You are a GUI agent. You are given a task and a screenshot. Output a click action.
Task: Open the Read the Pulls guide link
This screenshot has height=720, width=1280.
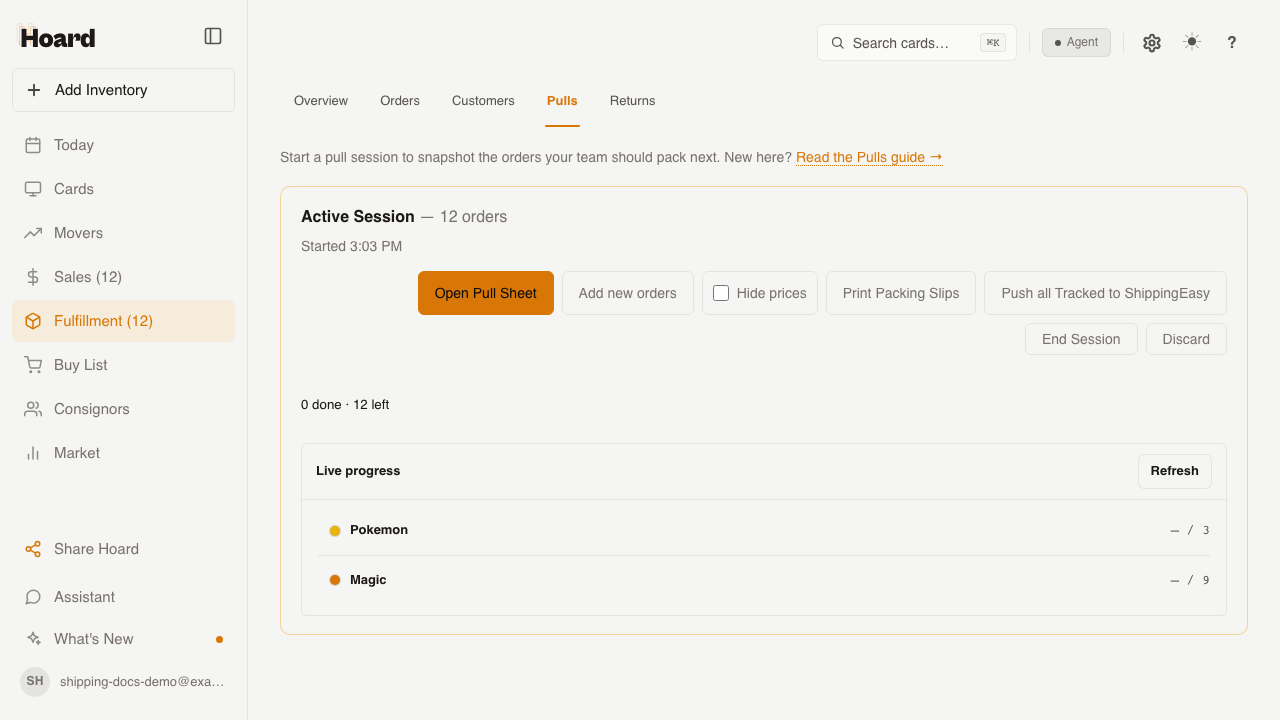pyautogui.click(x=869, y=157)
